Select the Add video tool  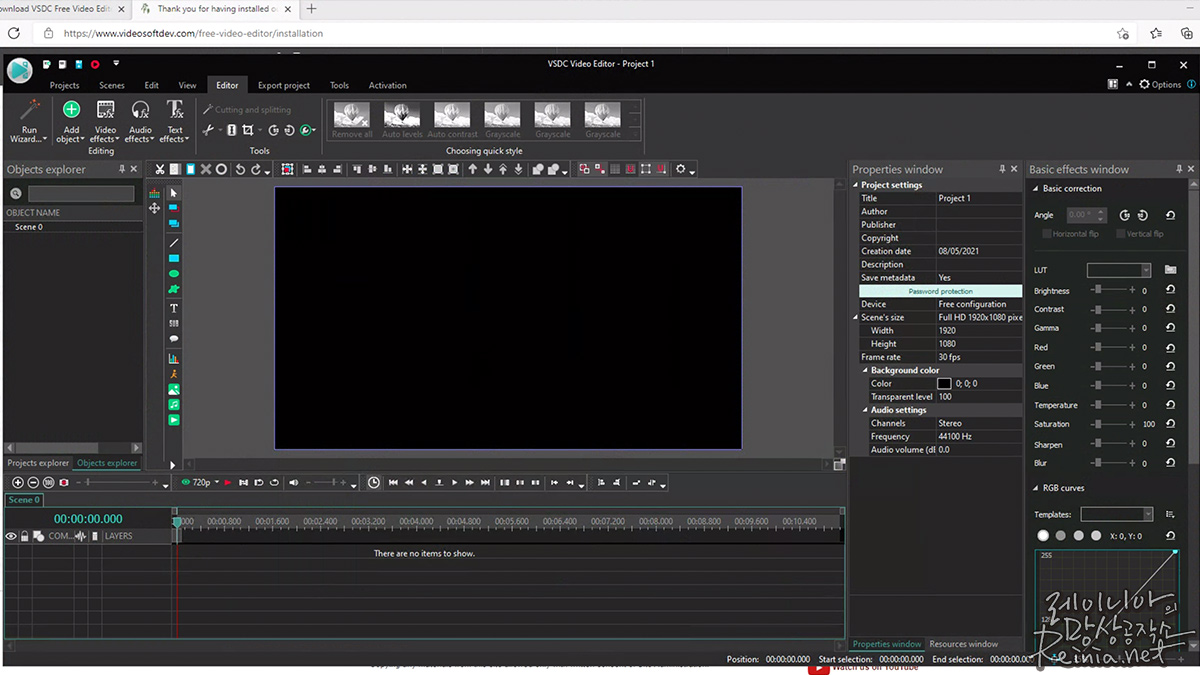click(174, 420)
